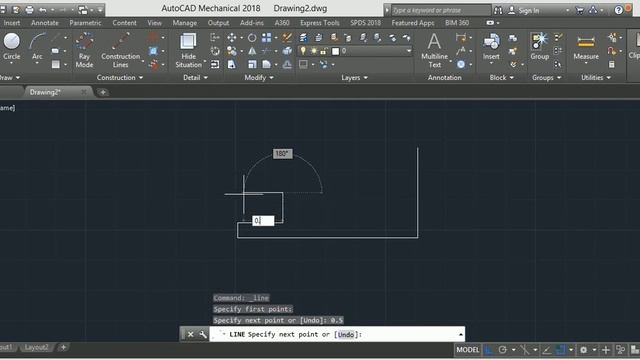Screen dimensions: 640x360
Task: Select the Mirror tool in Modify panel
Action: click(x=252, y=51)
